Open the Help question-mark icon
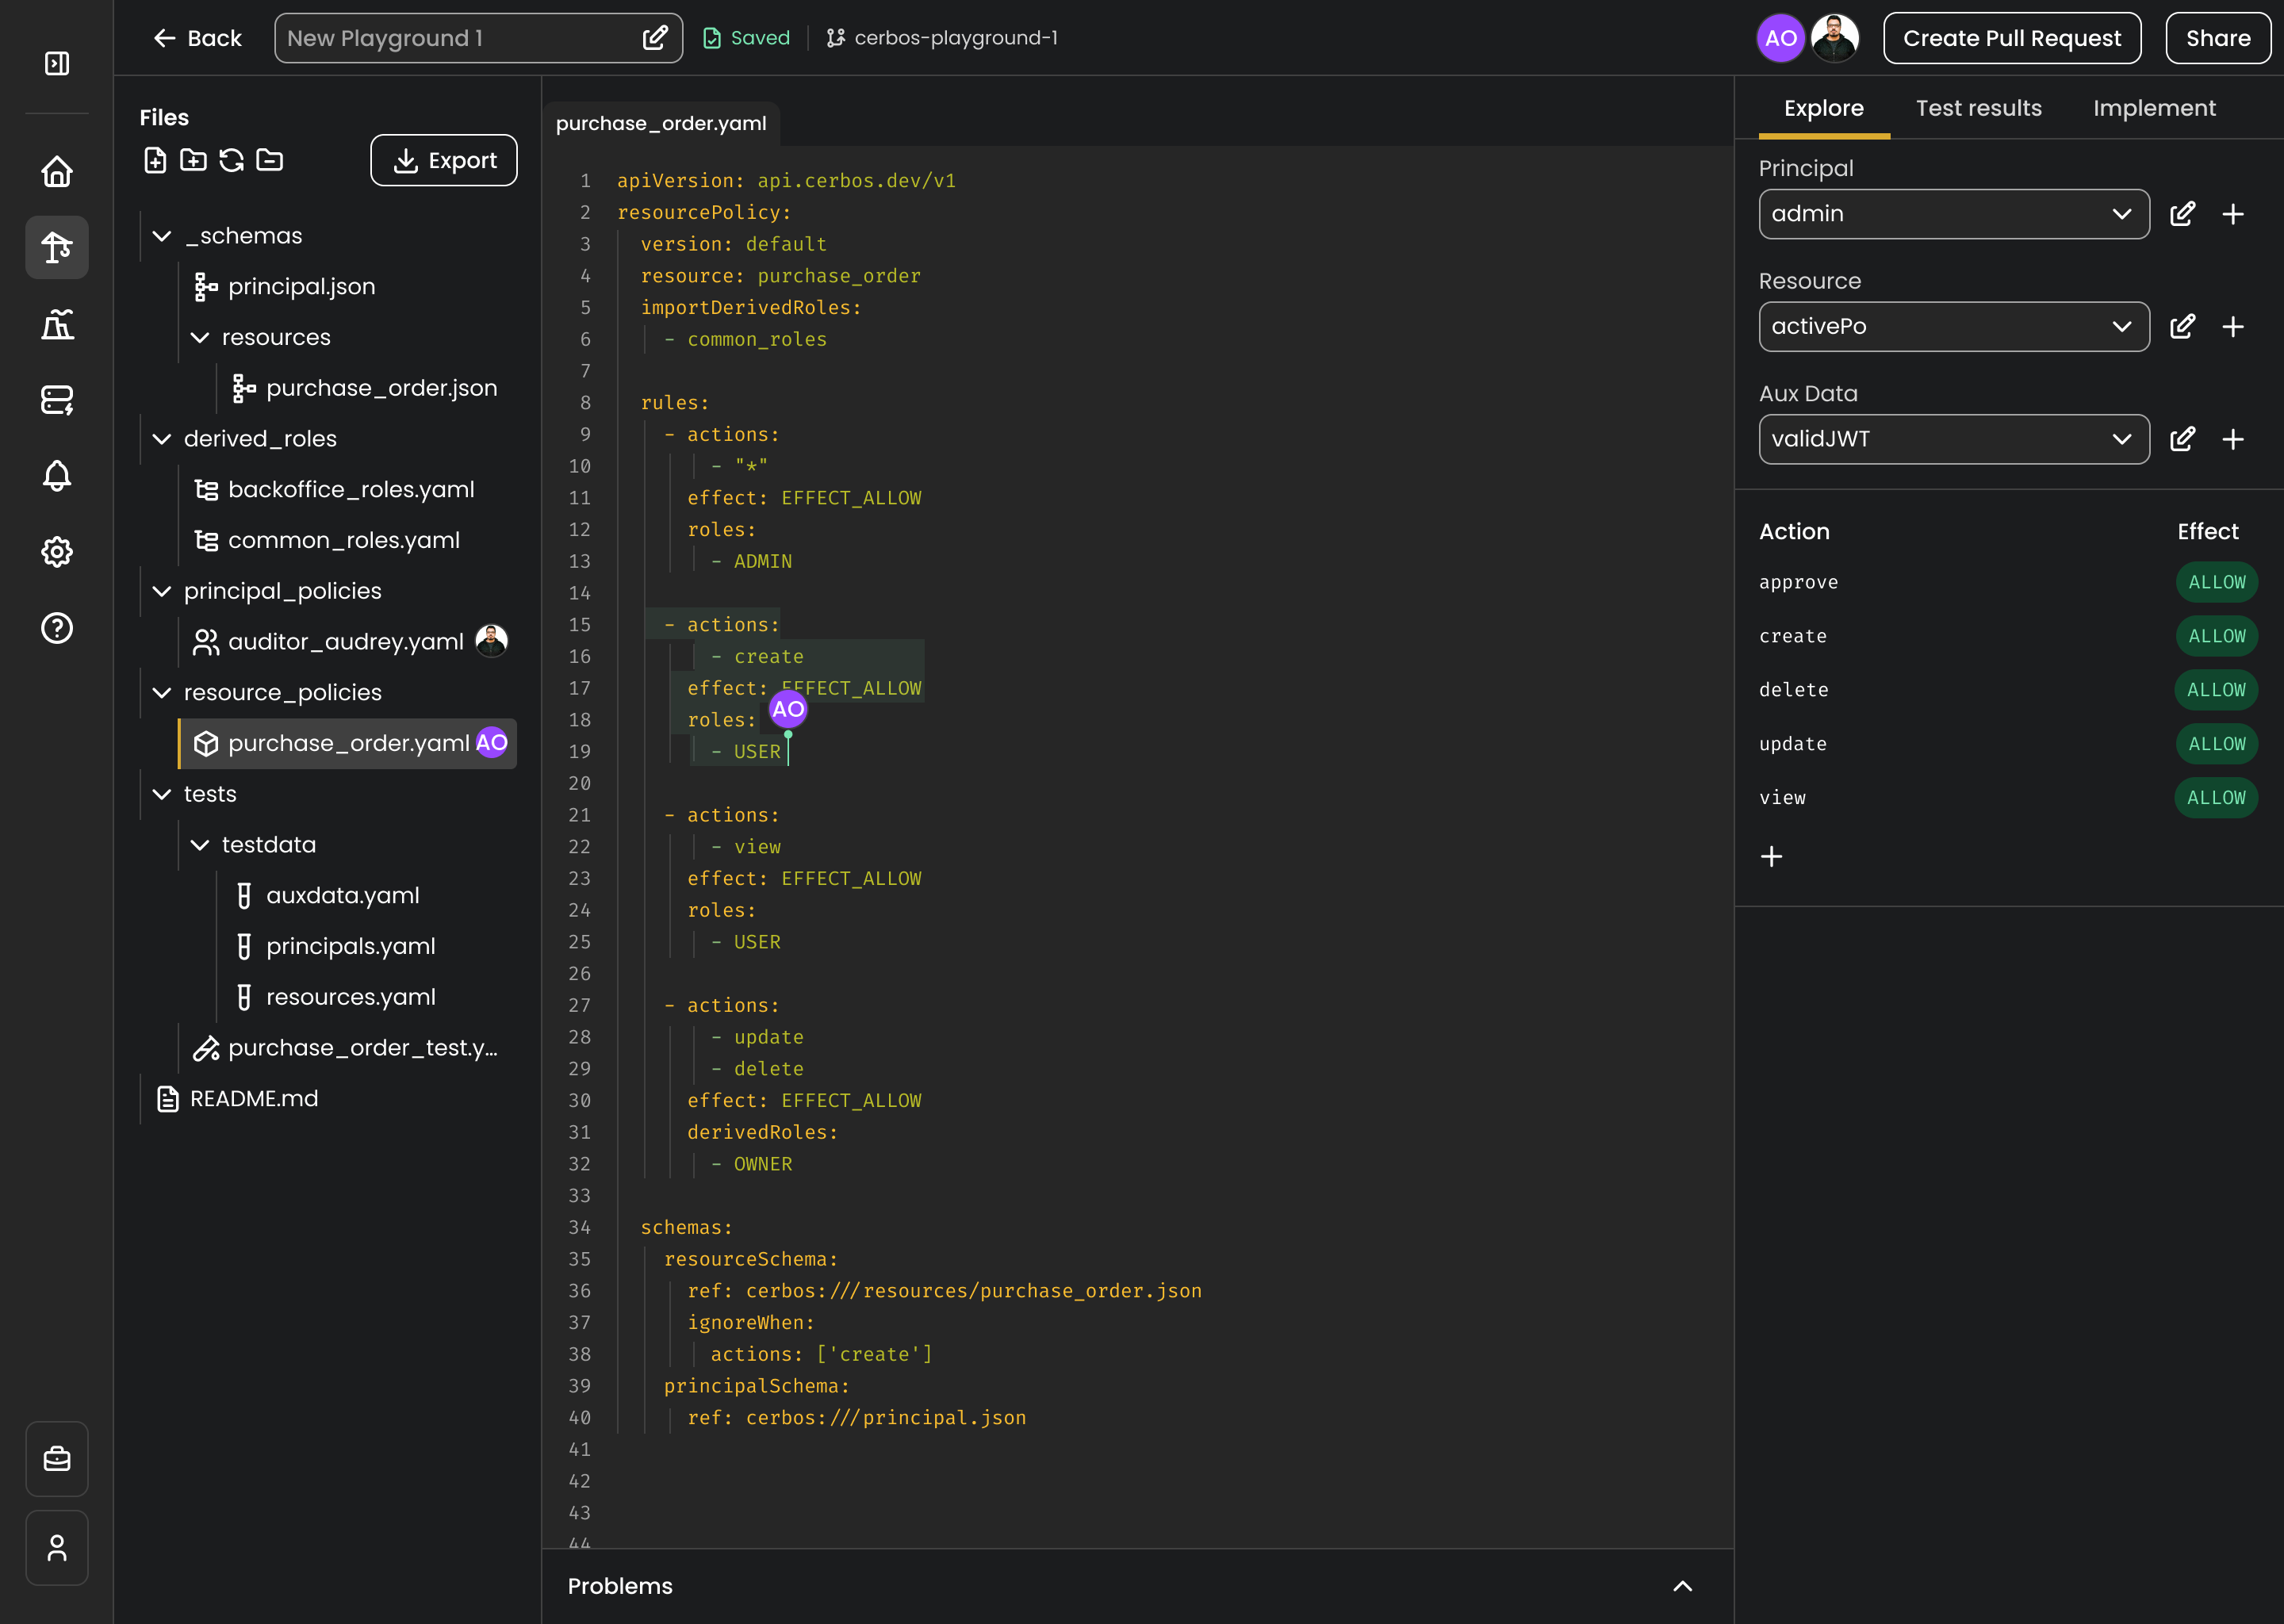This screenshot has height=1624, width=2284. [57, 628]
